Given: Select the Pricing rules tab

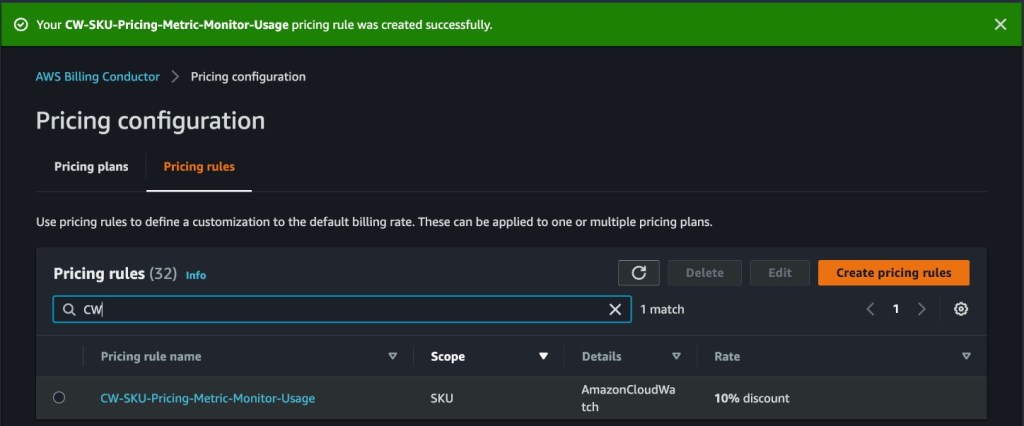Looking at the screenshot, I should point(199,167).
